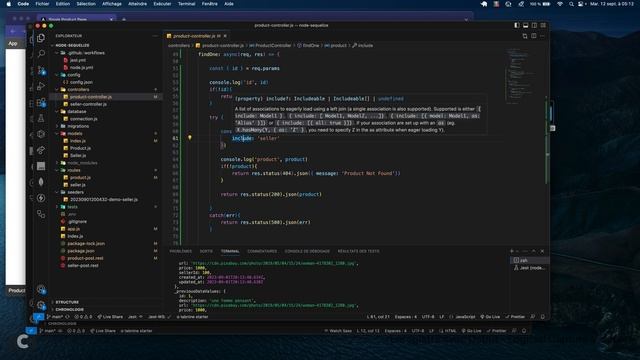Click Go Live in front window status bar
Image resolution: width=640 pixels, height=360 pixels.
[490, 317]
